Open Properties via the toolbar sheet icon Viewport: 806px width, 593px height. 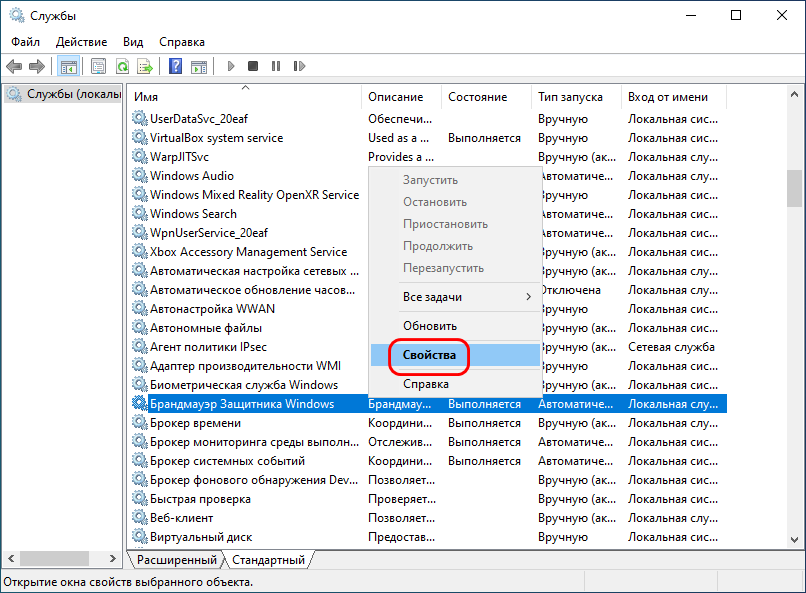click(x=98, y=66)
